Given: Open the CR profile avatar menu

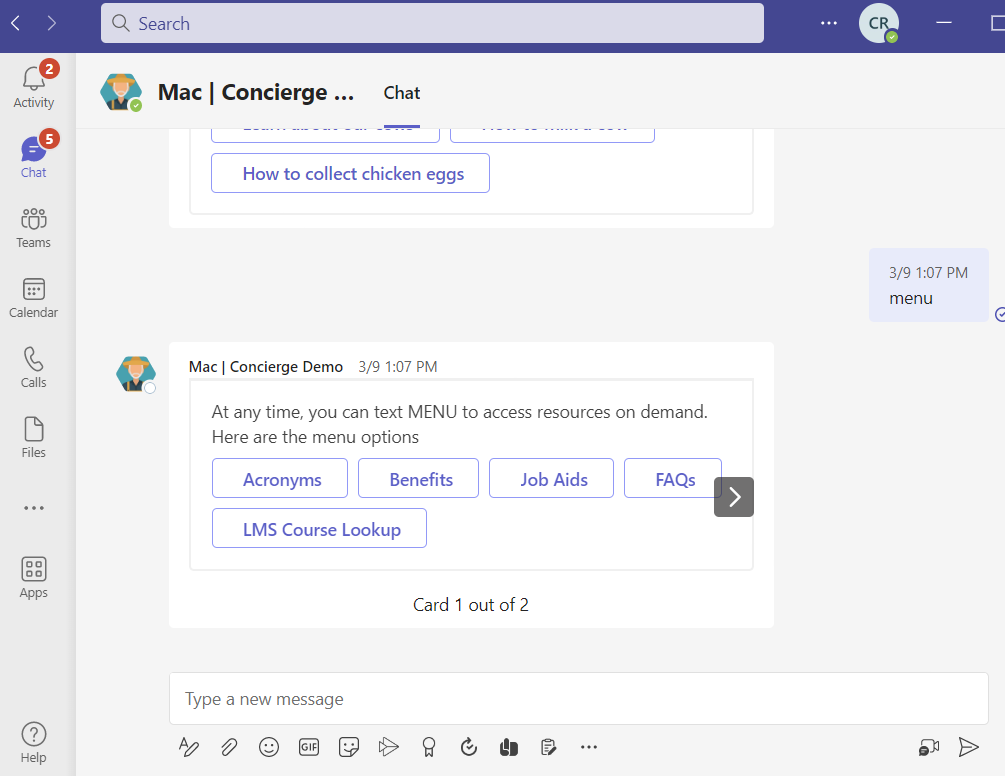Looking at the screenshot, I should click(x=879, y=24).
